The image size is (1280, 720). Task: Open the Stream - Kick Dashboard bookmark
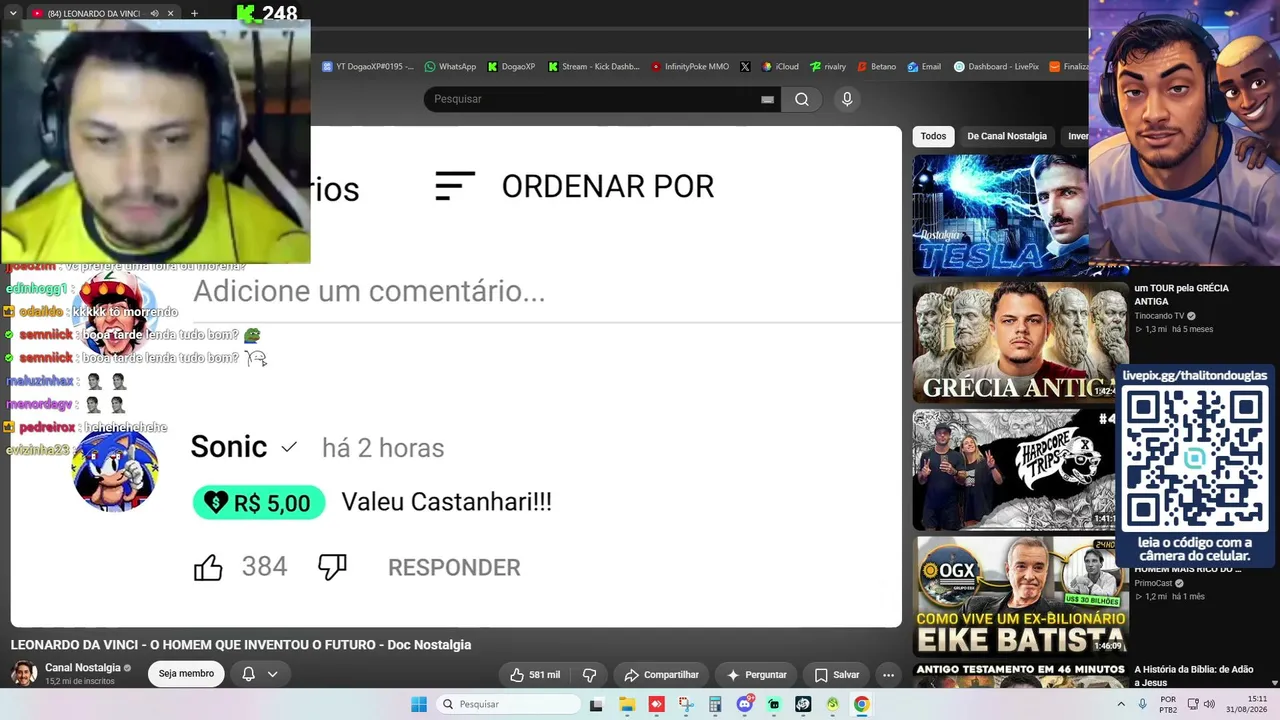click(x=594, y=67)
